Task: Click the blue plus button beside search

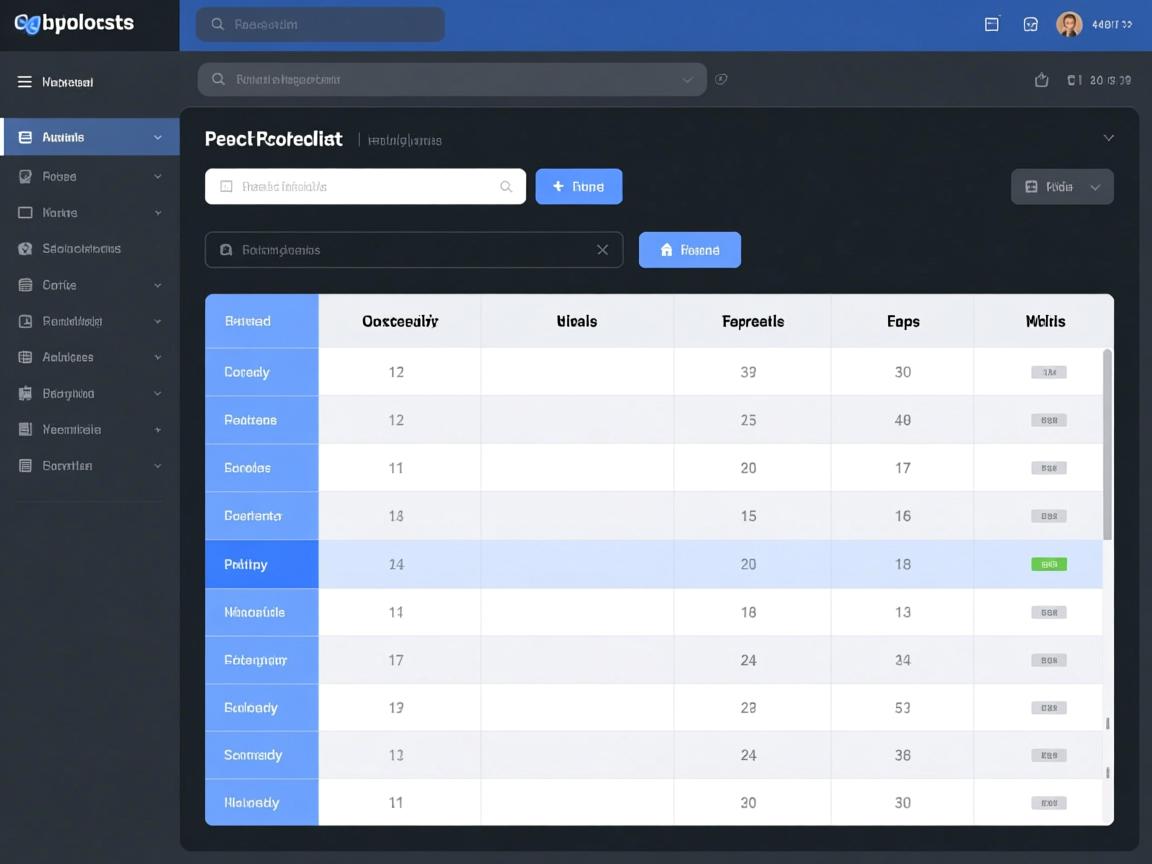Action: (578, 187)
